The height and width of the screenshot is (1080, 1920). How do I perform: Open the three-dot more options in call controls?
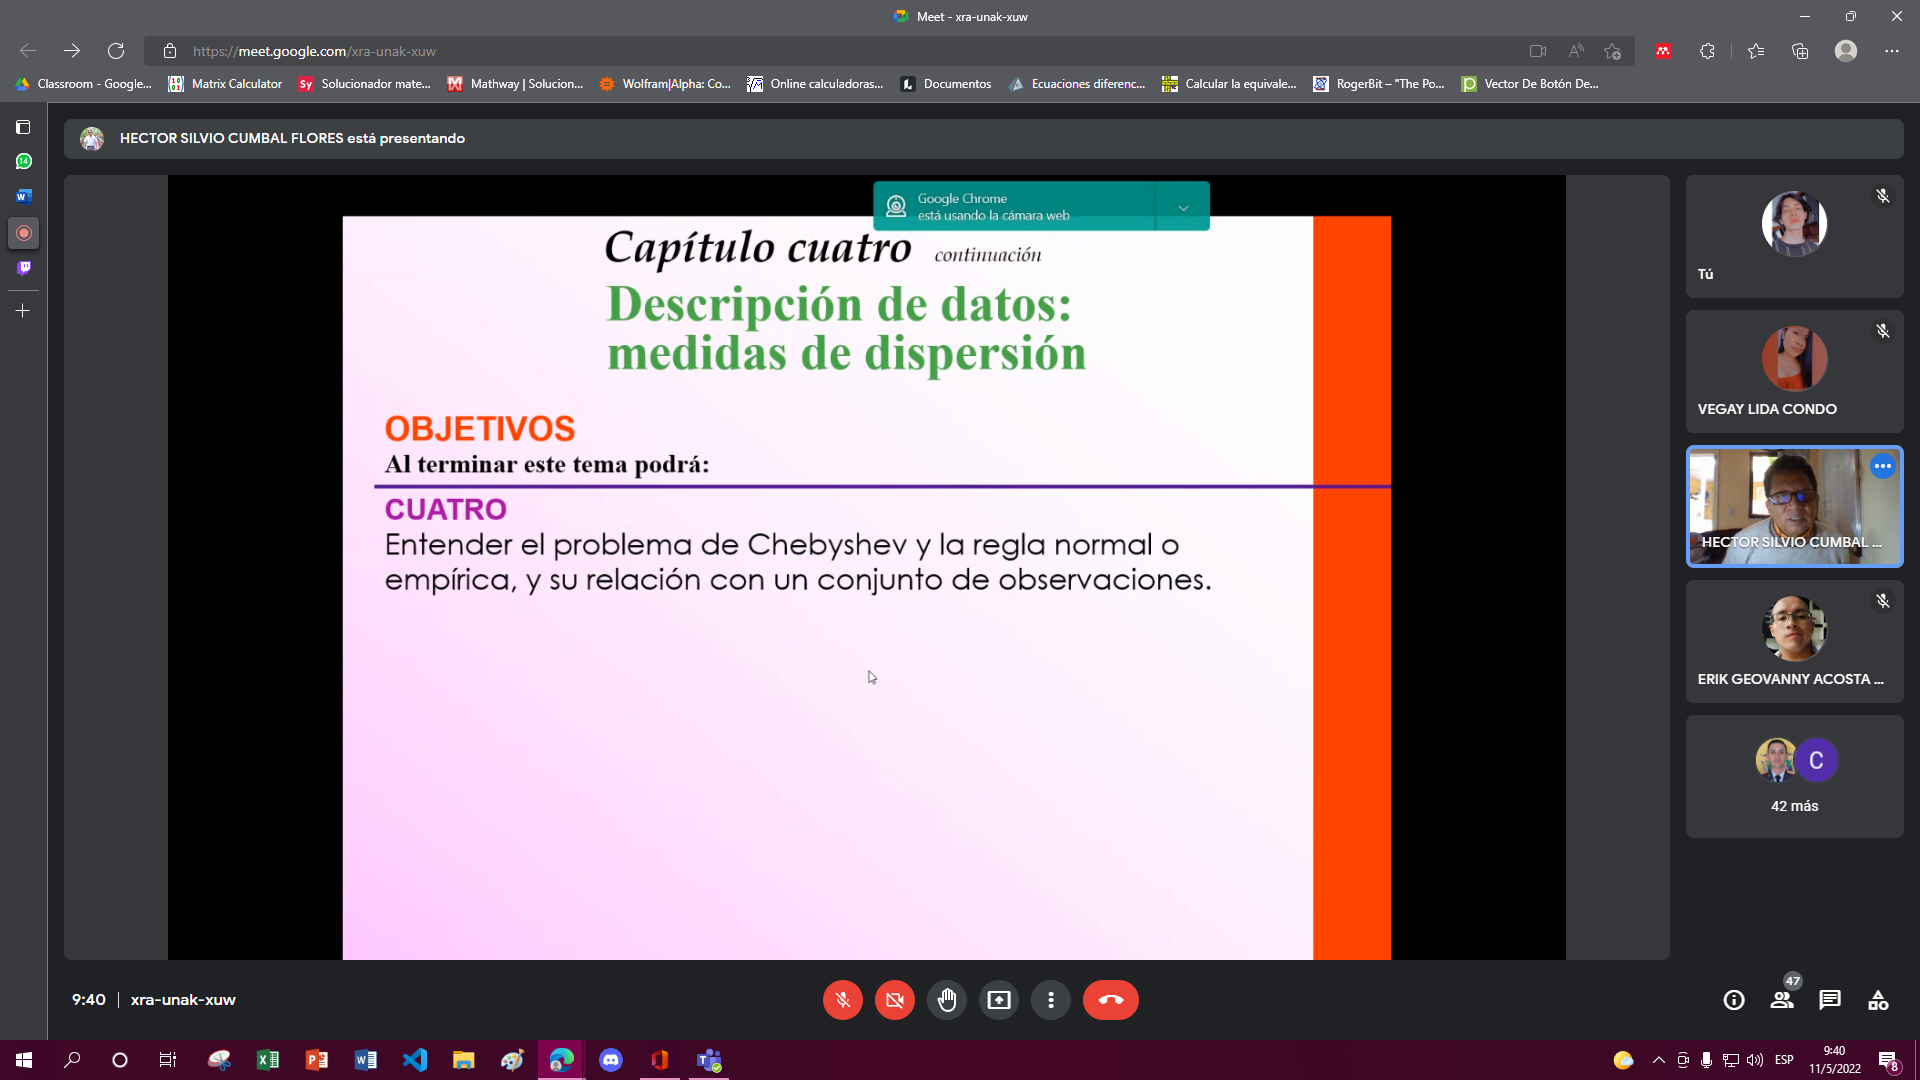(x=1051, y=1000)
